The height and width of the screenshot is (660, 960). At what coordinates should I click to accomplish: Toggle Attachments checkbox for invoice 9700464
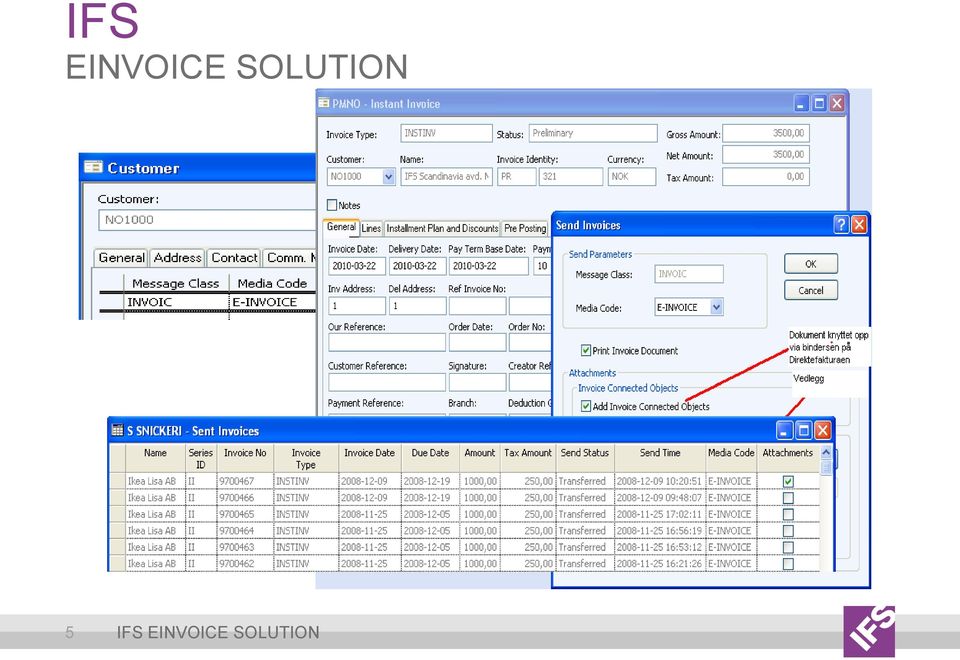[788, 531]
